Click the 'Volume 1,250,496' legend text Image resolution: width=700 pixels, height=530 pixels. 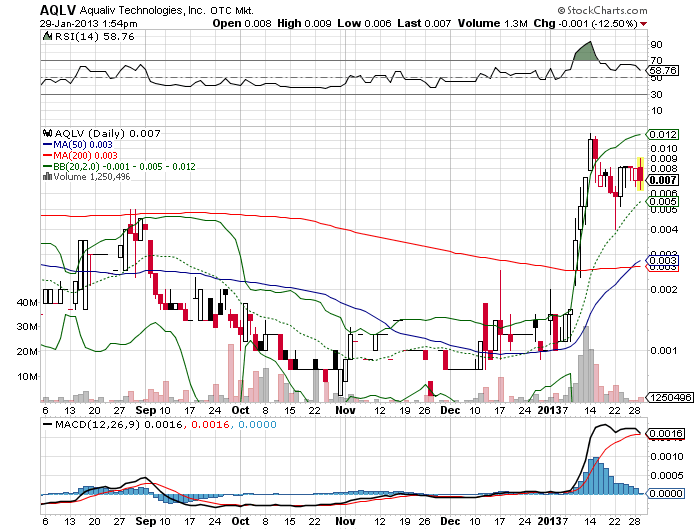pyautogui.click(x=92, y=177)
